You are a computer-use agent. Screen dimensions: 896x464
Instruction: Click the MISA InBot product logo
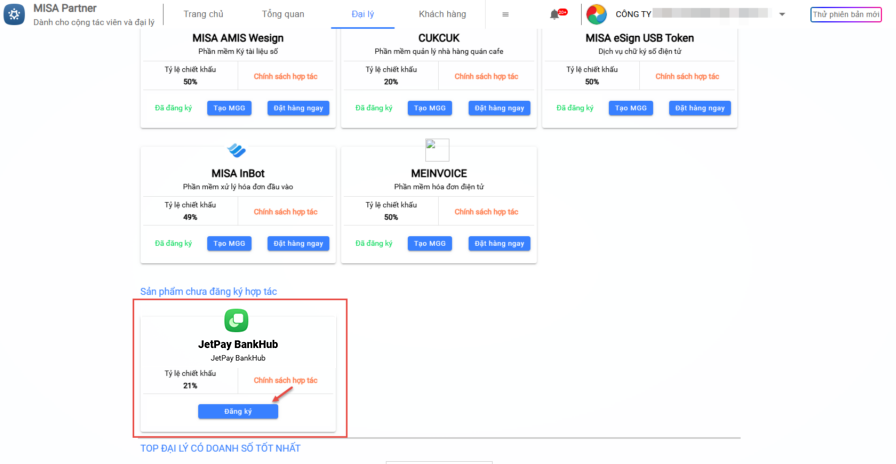[237, 150]
